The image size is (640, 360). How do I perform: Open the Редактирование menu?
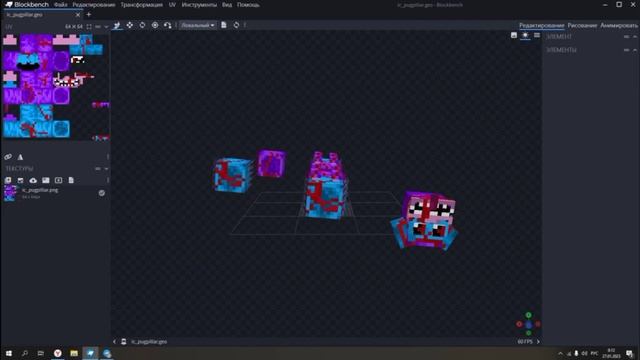click(94, 5)
